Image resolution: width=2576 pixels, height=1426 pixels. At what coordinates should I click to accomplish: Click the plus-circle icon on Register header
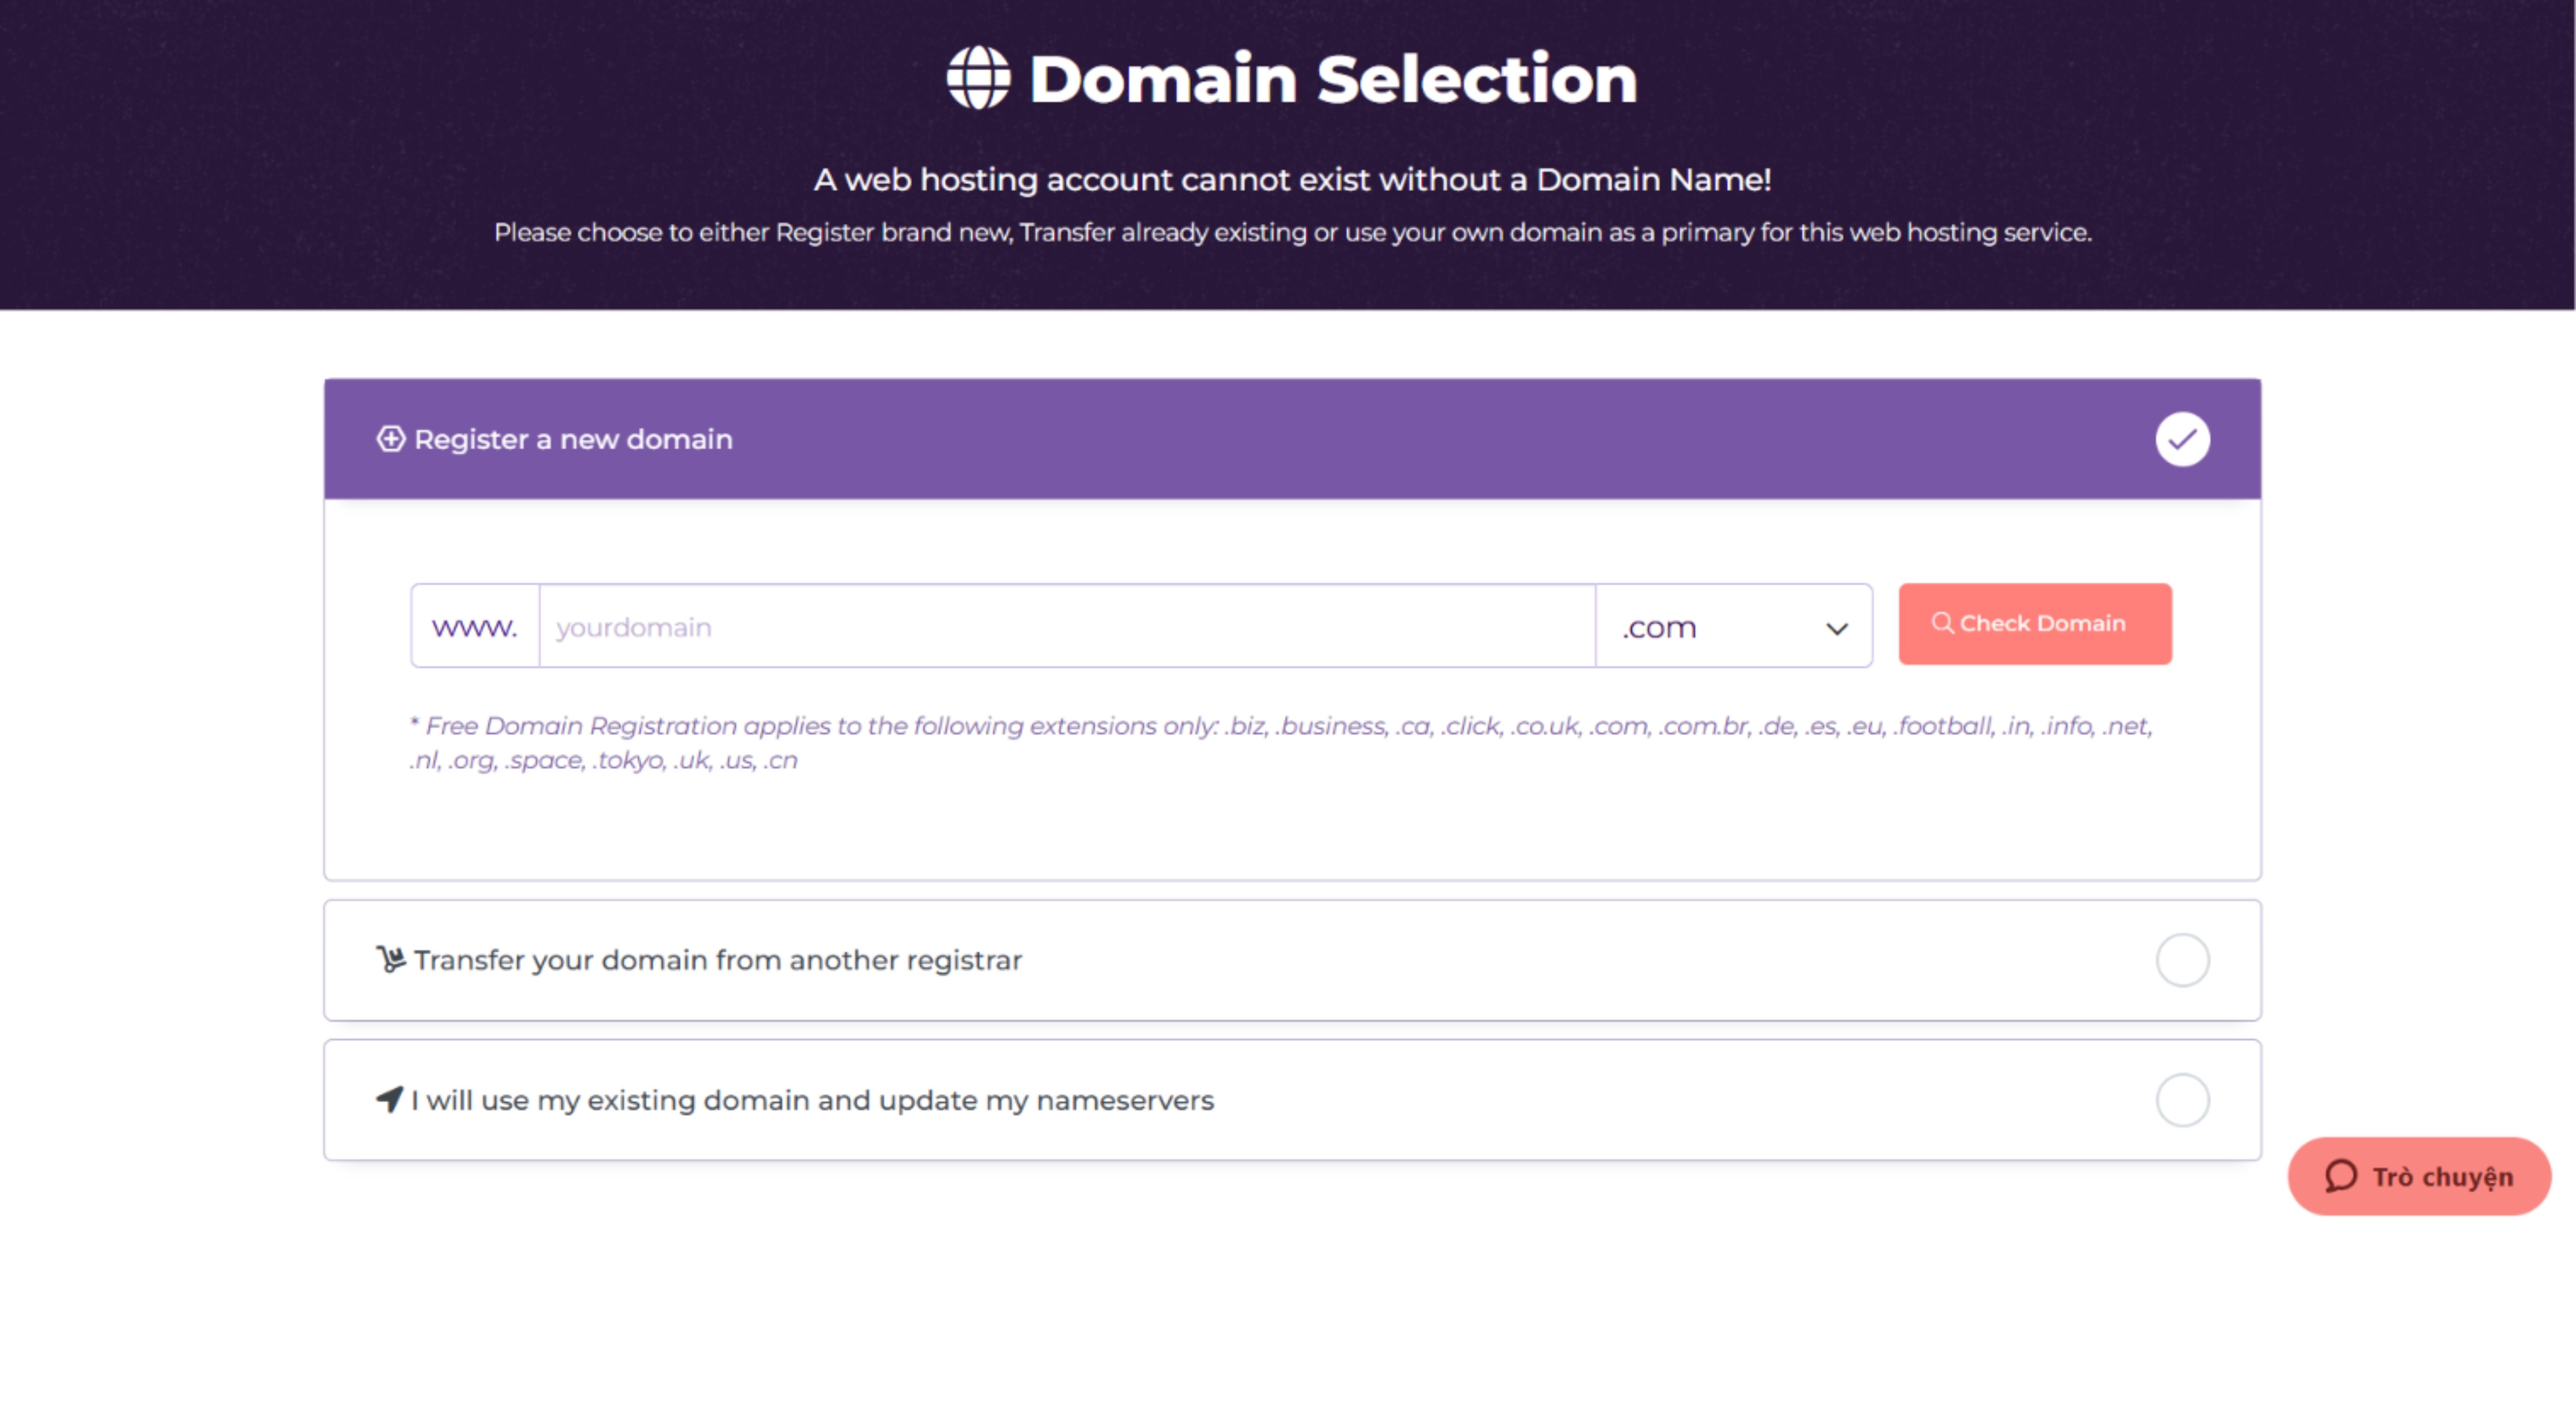[390, 439]
